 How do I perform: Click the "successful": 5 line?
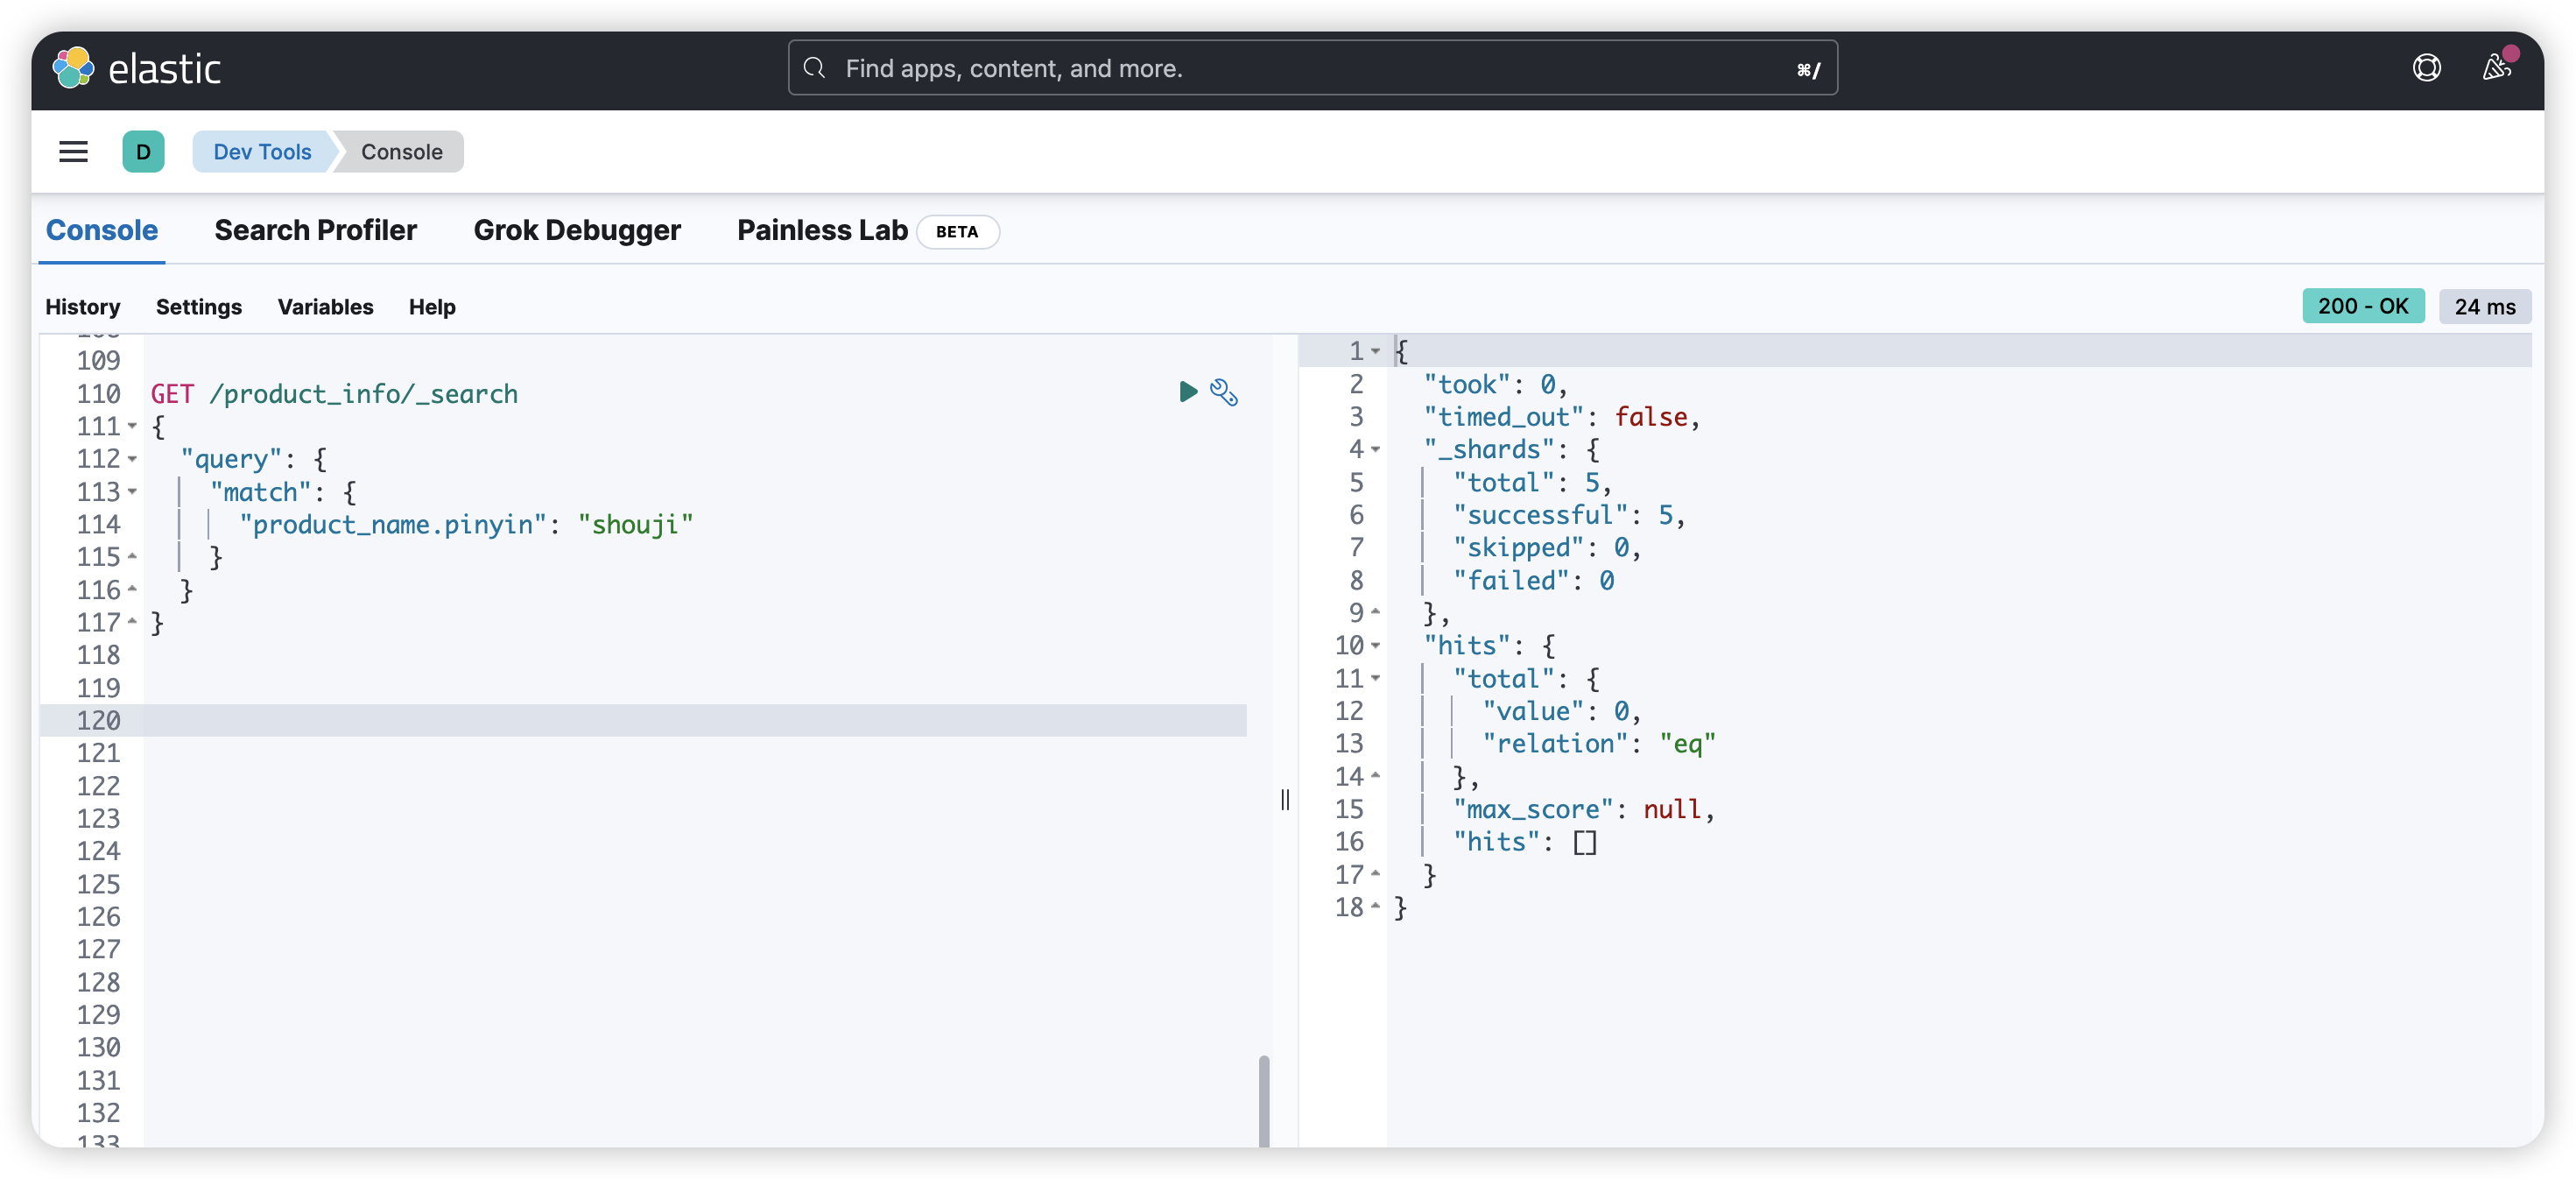1569,515
